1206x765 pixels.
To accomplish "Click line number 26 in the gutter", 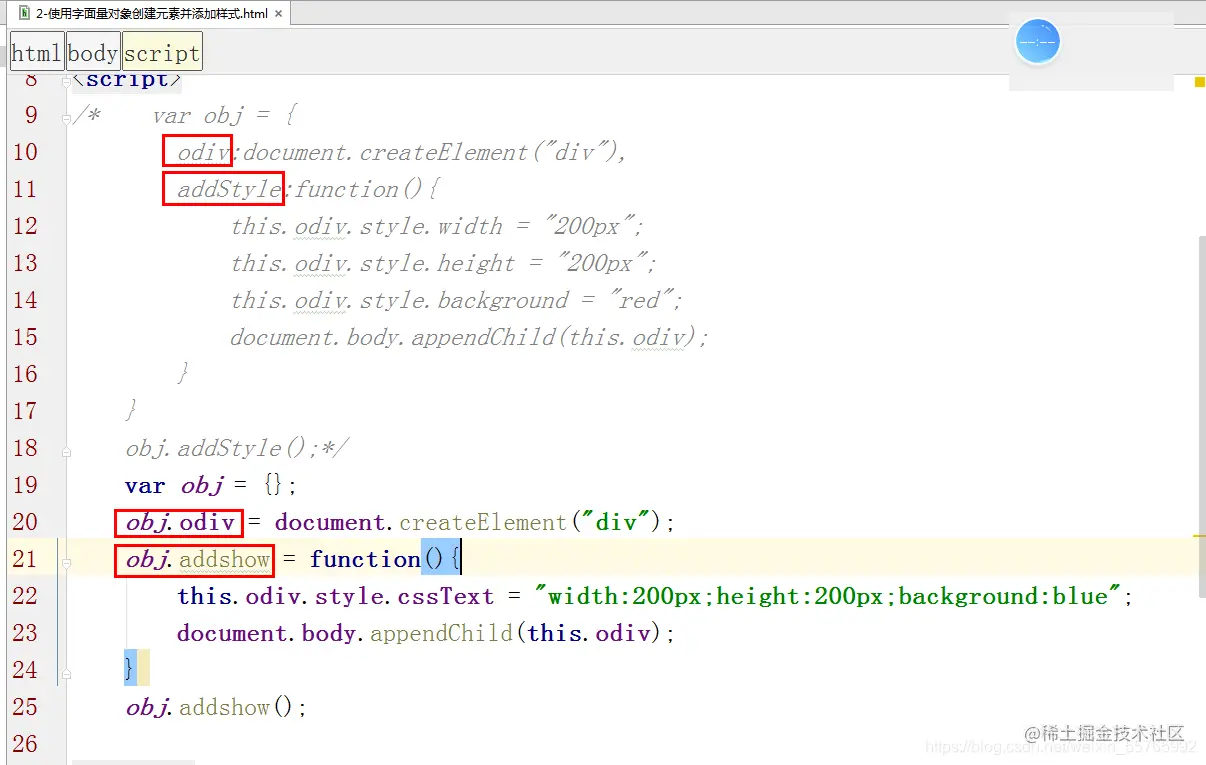I will point(25,744).
